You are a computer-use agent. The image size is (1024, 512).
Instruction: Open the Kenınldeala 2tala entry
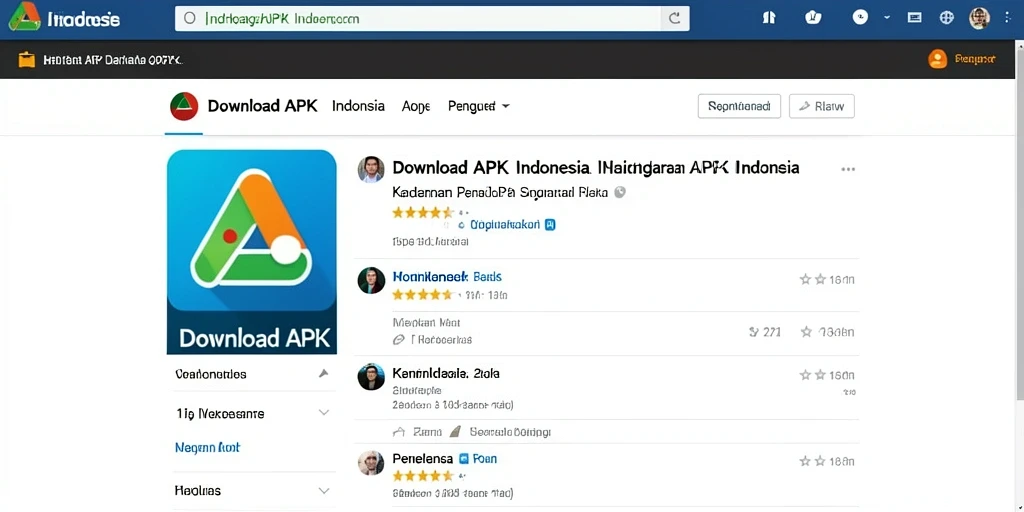pos(446,374)
